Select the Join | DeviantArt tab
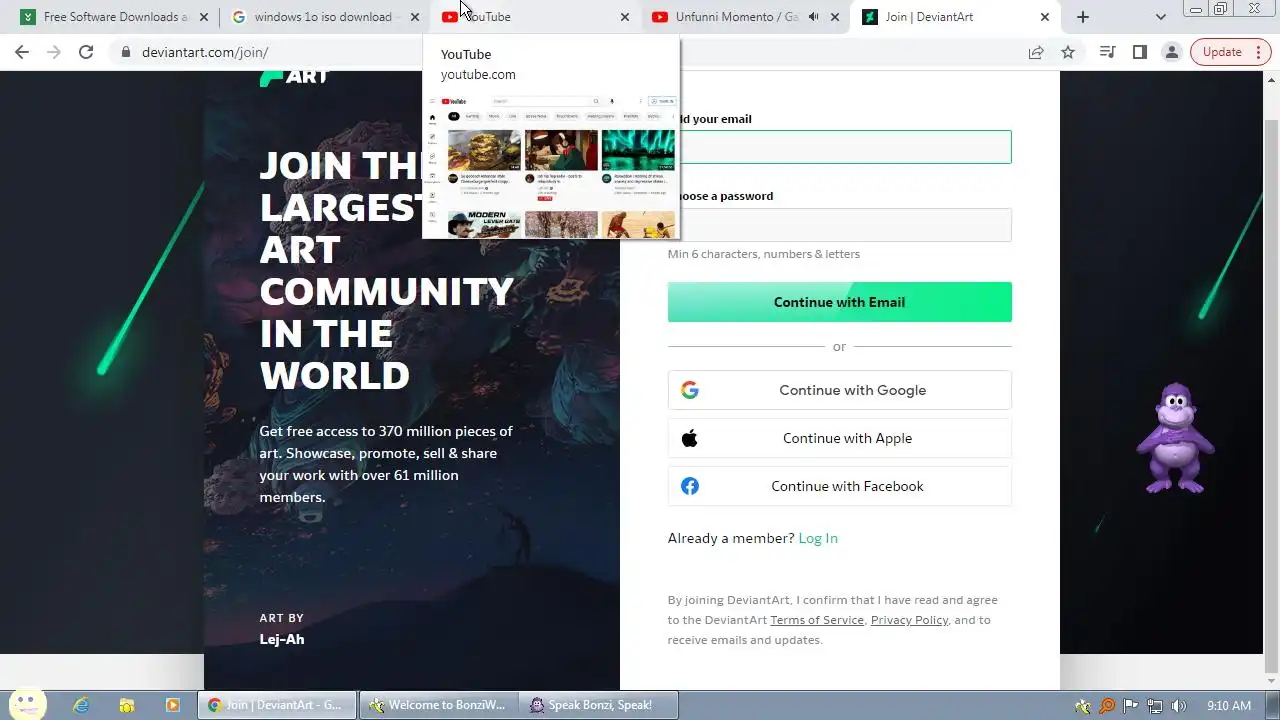Screen dimensions: 1280x720 [x=955, y=17]
